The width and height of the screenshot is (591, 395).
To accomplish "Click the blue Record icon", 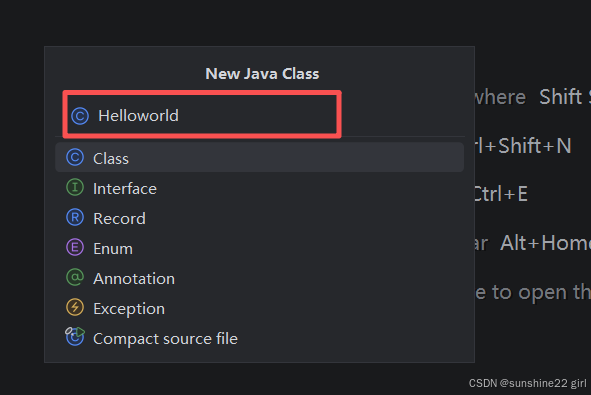I will tap(75, 217).
